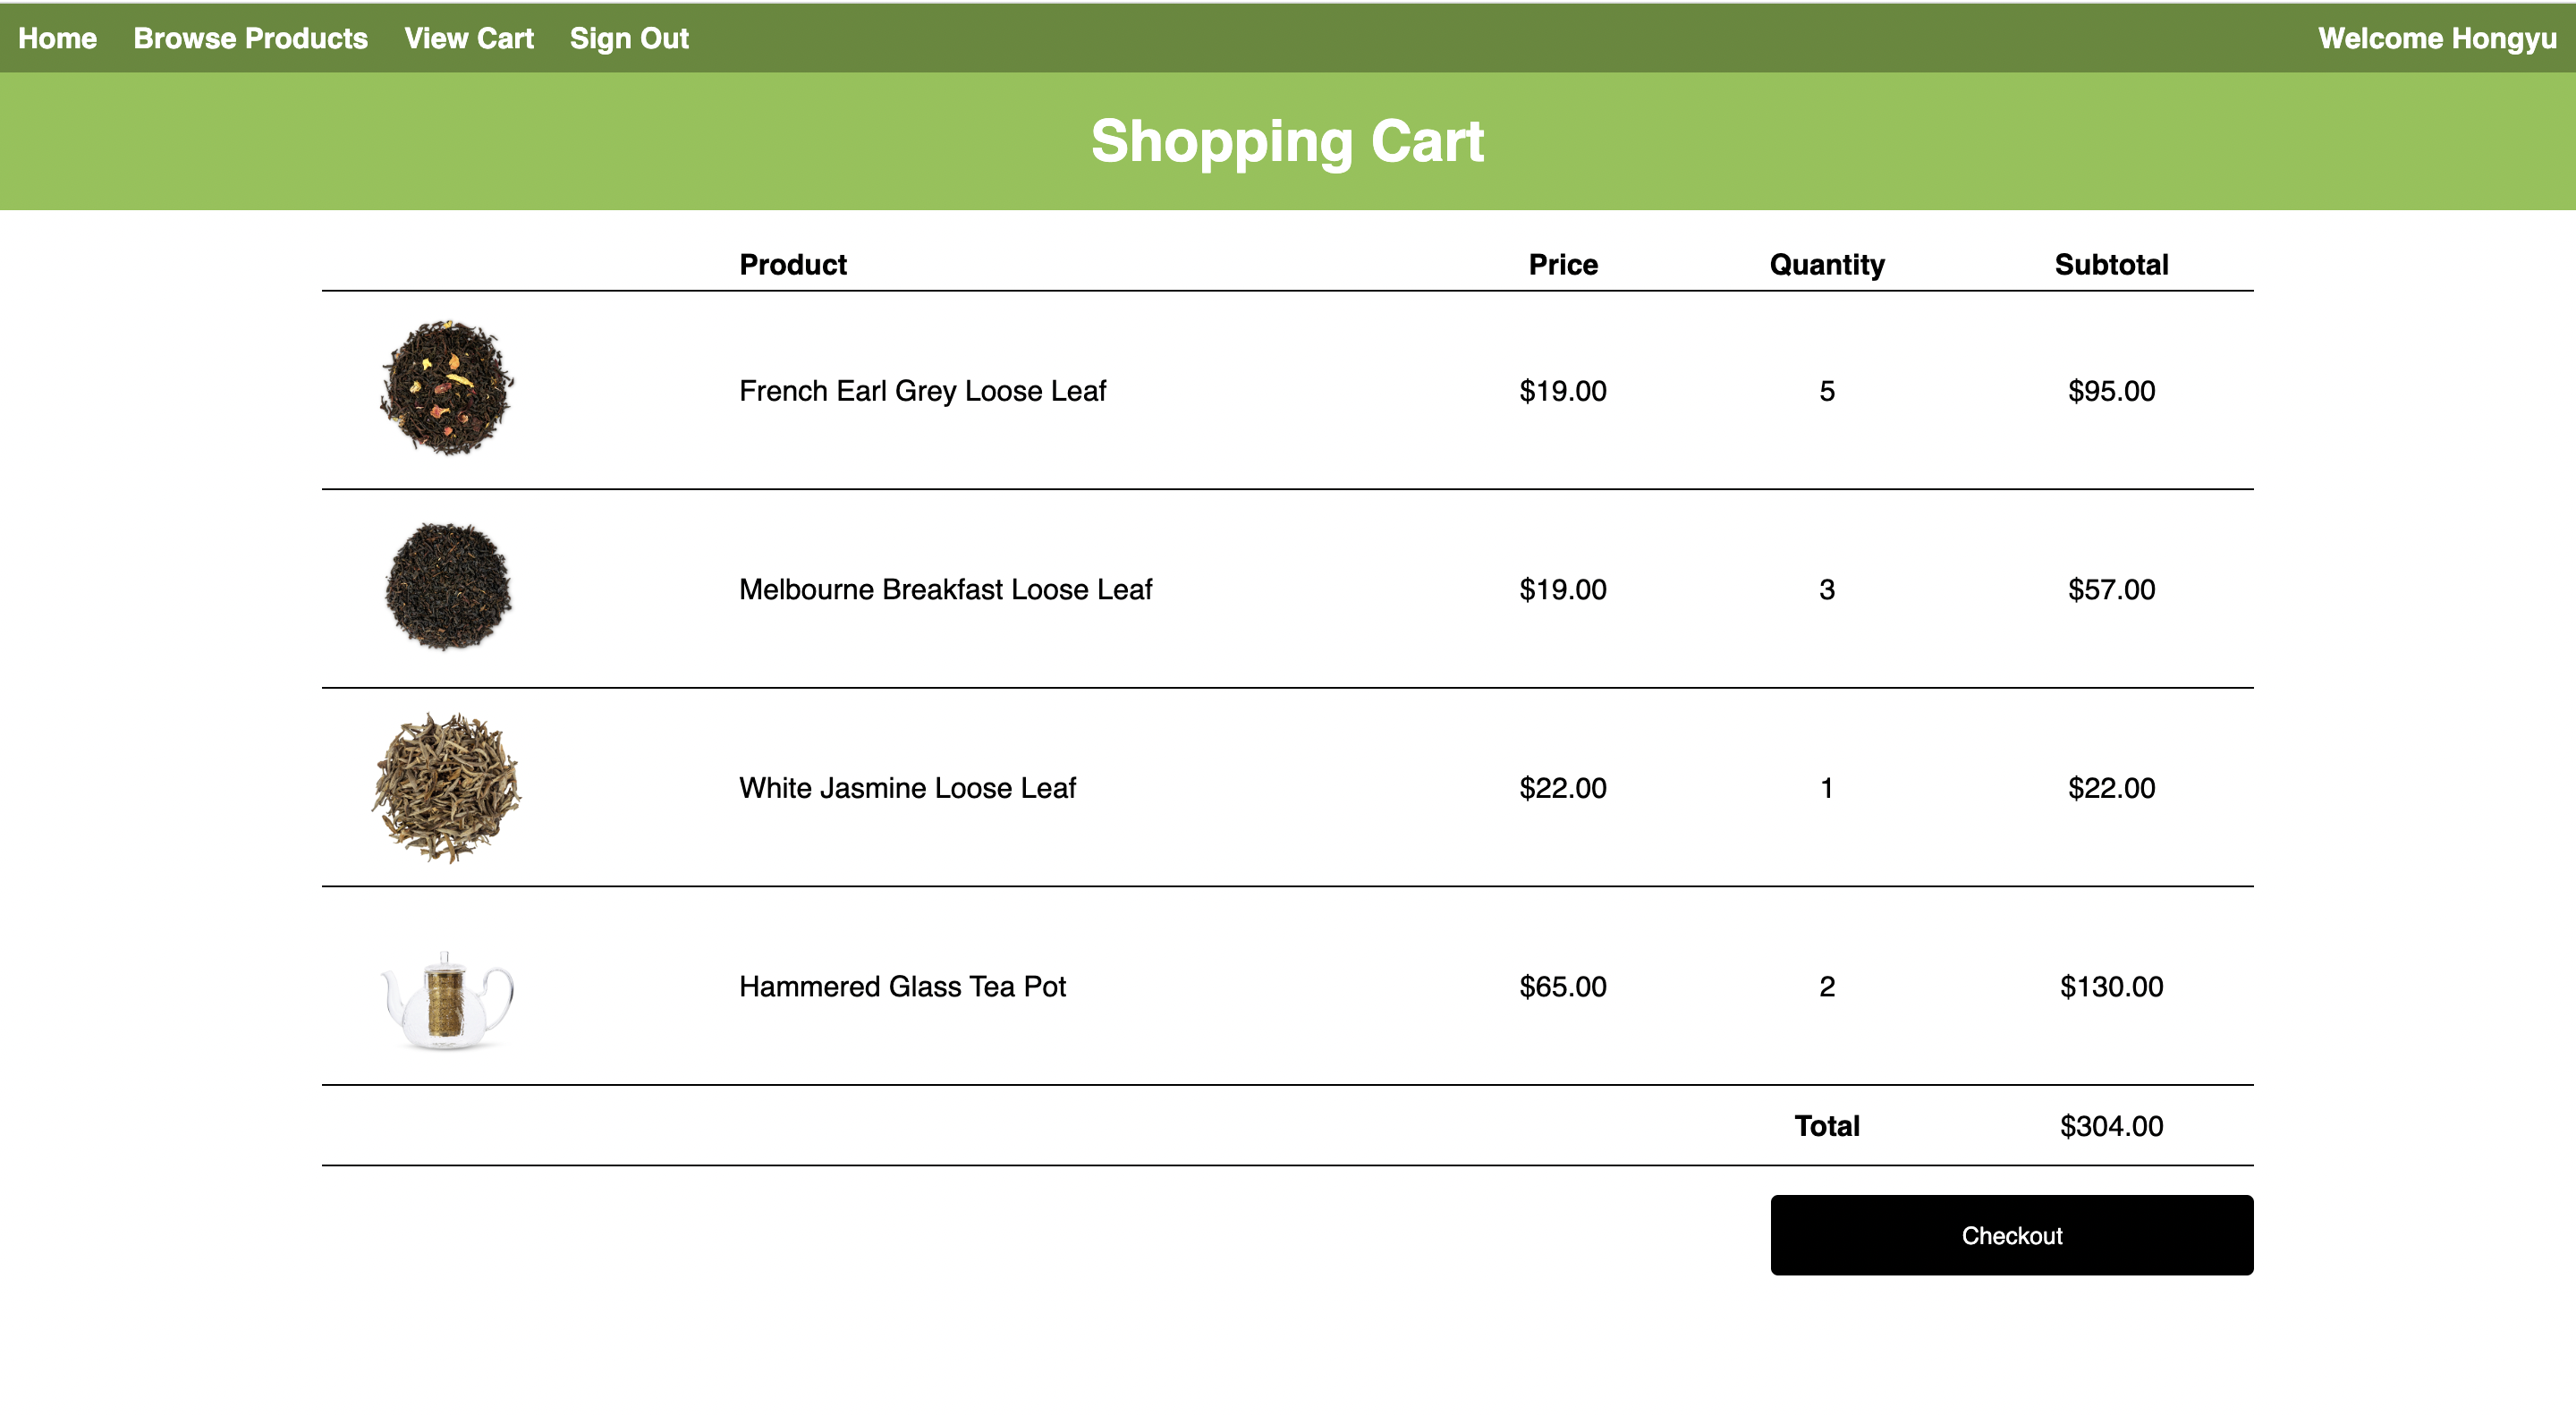The width and height of the screenshot is (2576, 1415).
Task: Click quantity 5 for French Earl Grey
Action: (x=1826, y=391)
